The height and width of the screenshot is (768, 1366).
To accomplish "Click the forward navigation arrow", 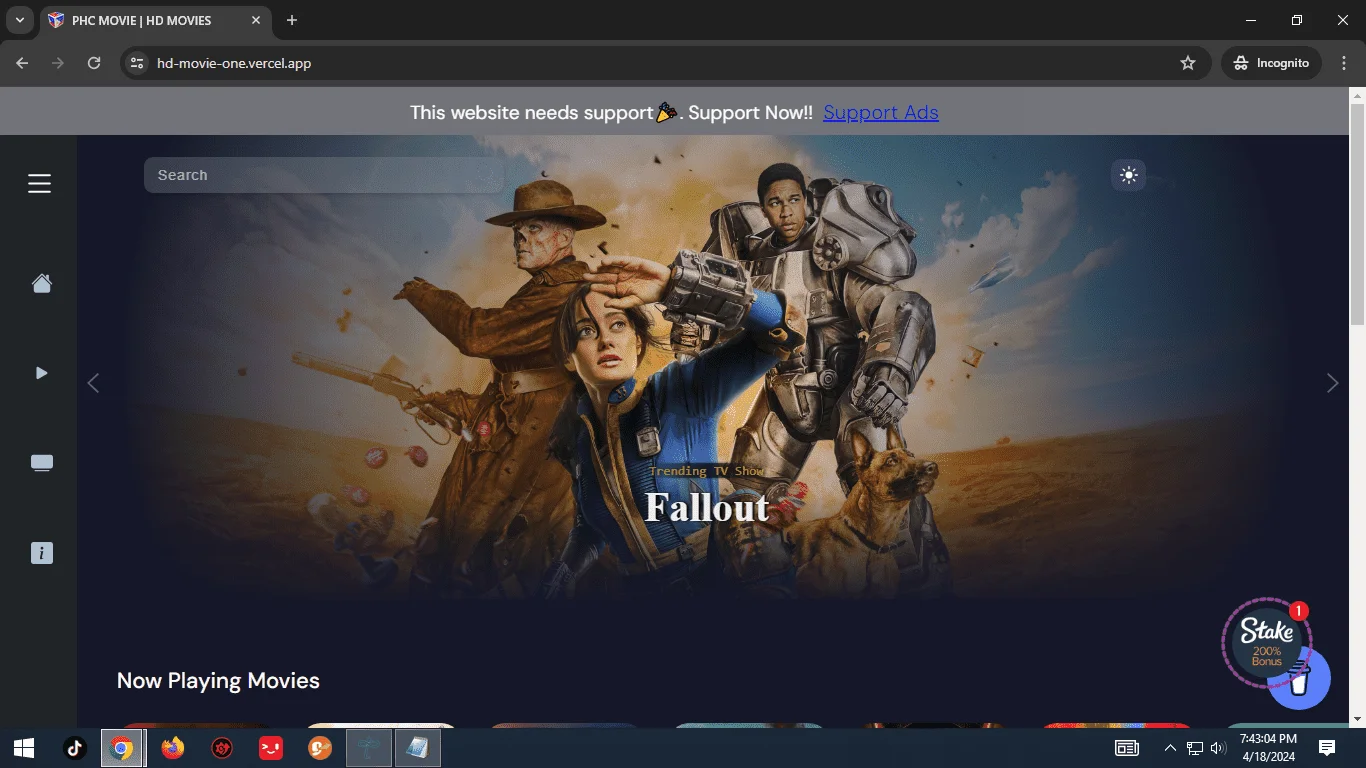I will [58, 63].
